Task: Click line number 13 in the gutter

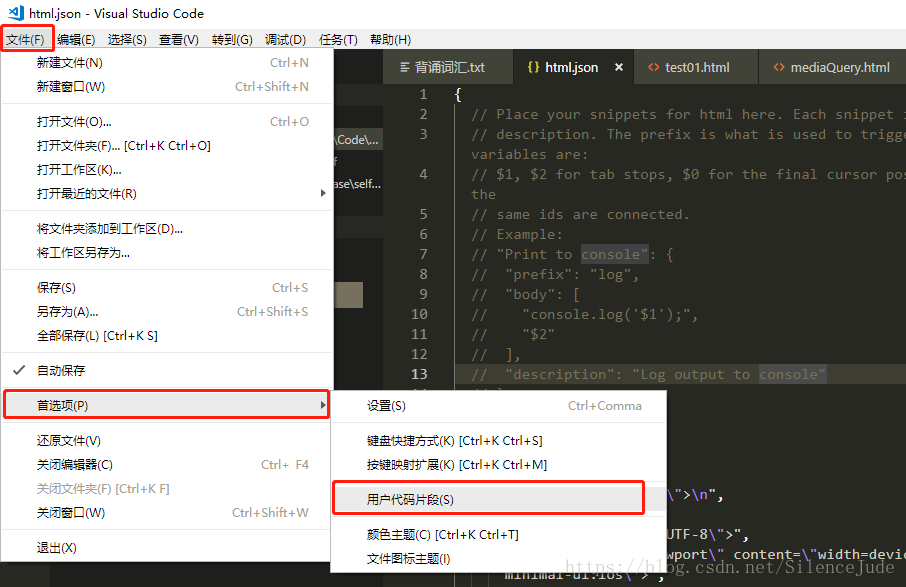Action: pos(419,374)
